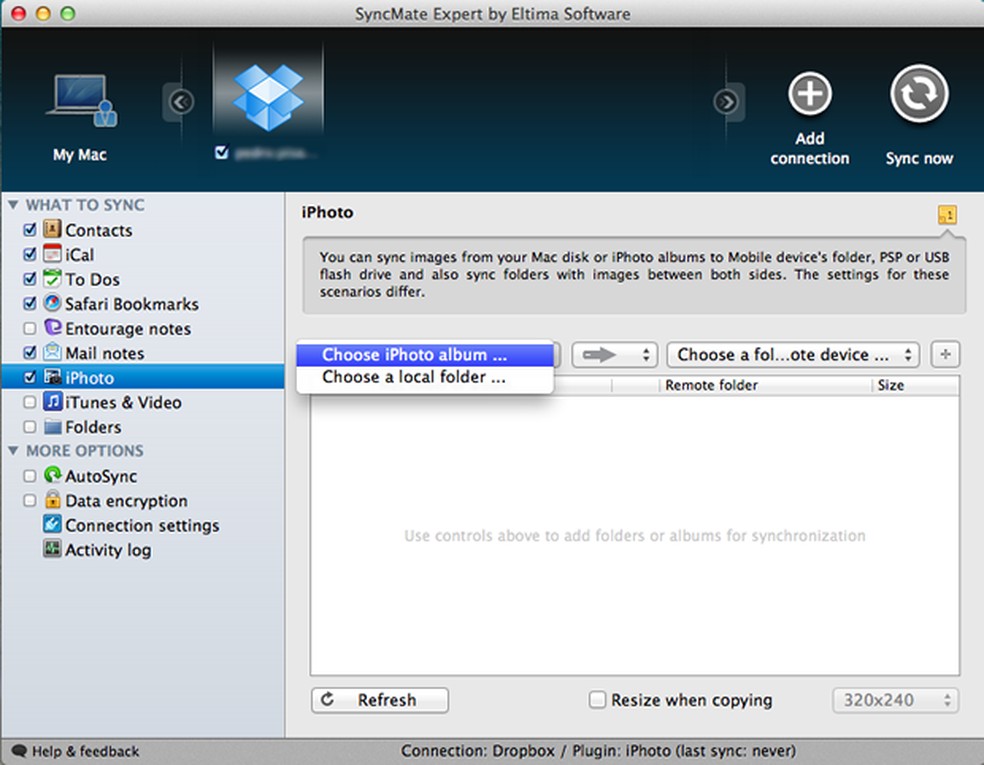Click the Refresh button

click(379, 700)
